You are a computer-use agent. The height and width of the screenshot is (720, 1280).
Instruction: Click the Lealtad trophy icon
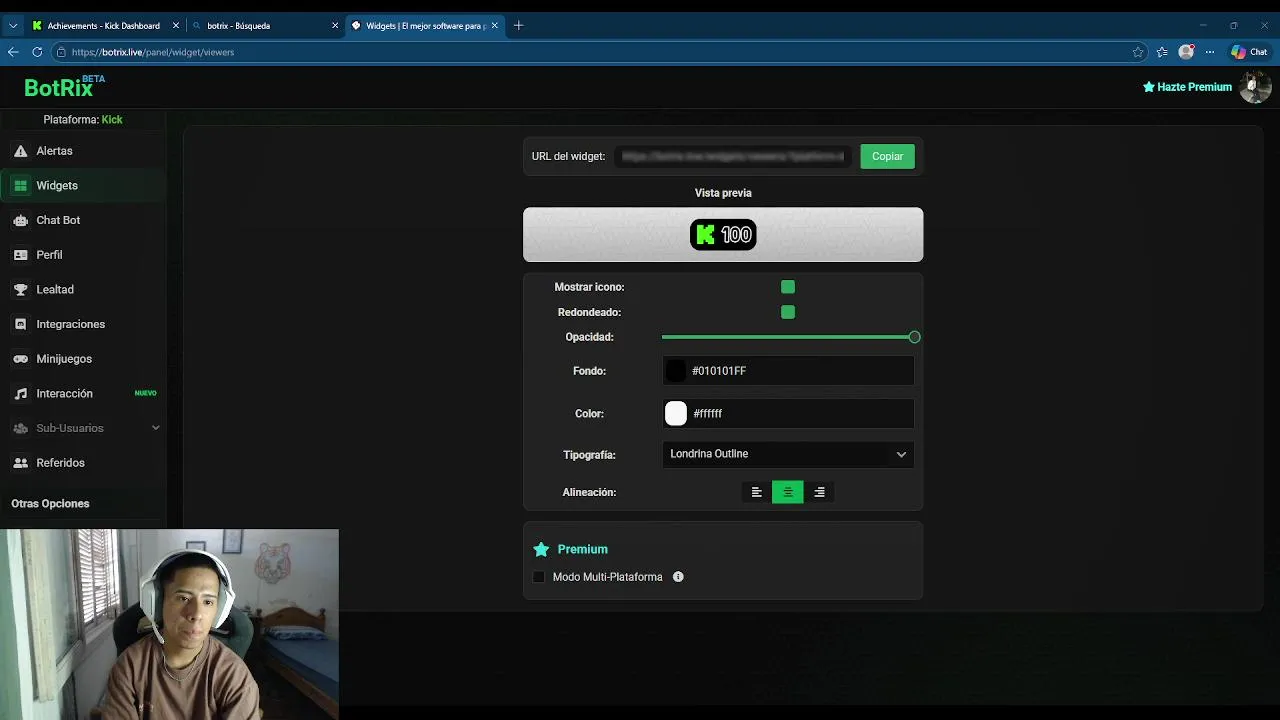pyautogui.click(x=20, y=290)
